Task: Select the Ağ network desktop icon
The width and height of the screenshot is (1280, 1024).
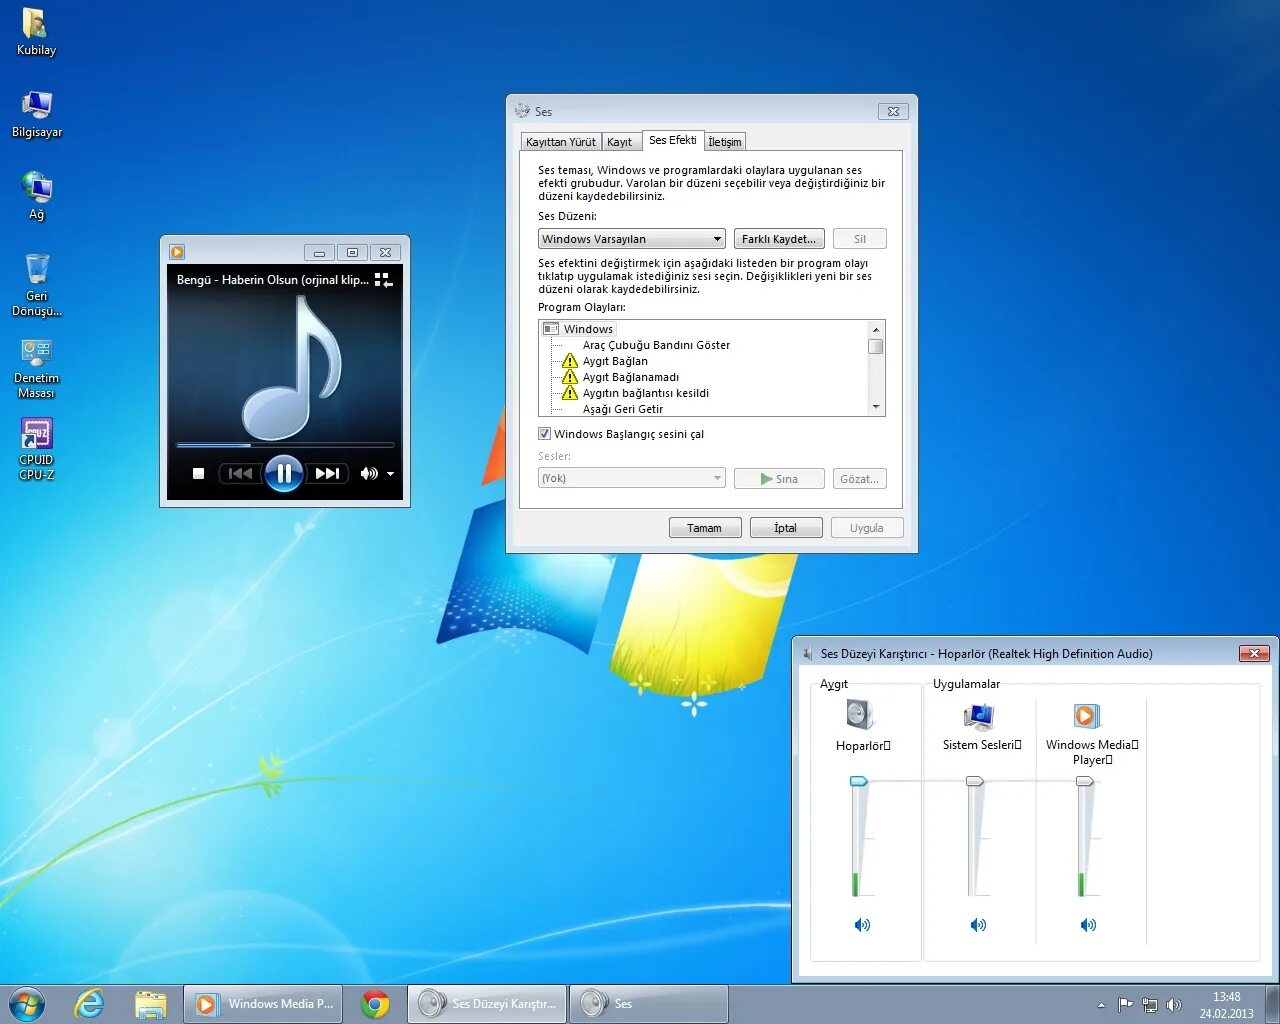Action: [x=37, y=196]
